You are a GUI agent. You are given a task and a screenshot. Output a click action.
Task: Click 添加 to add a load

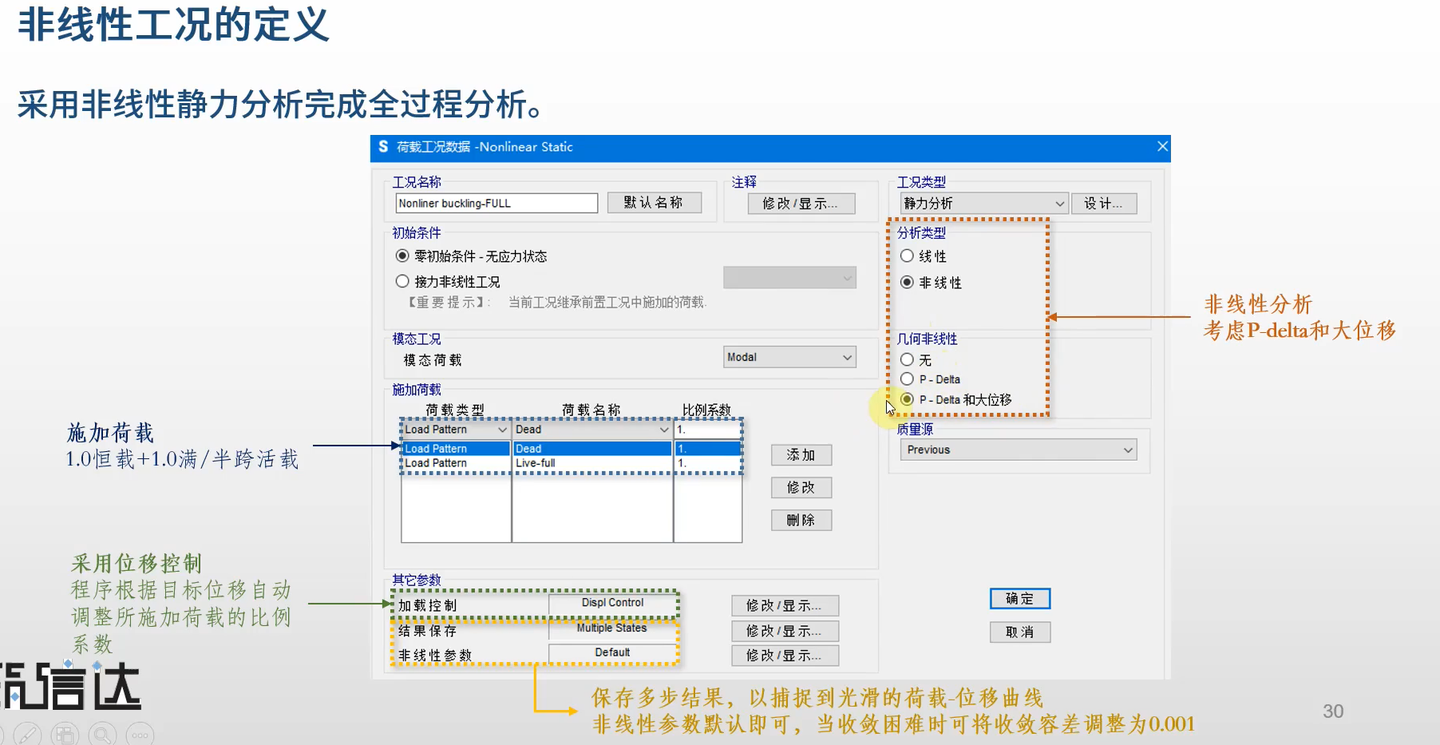click(x=800, y=454)
